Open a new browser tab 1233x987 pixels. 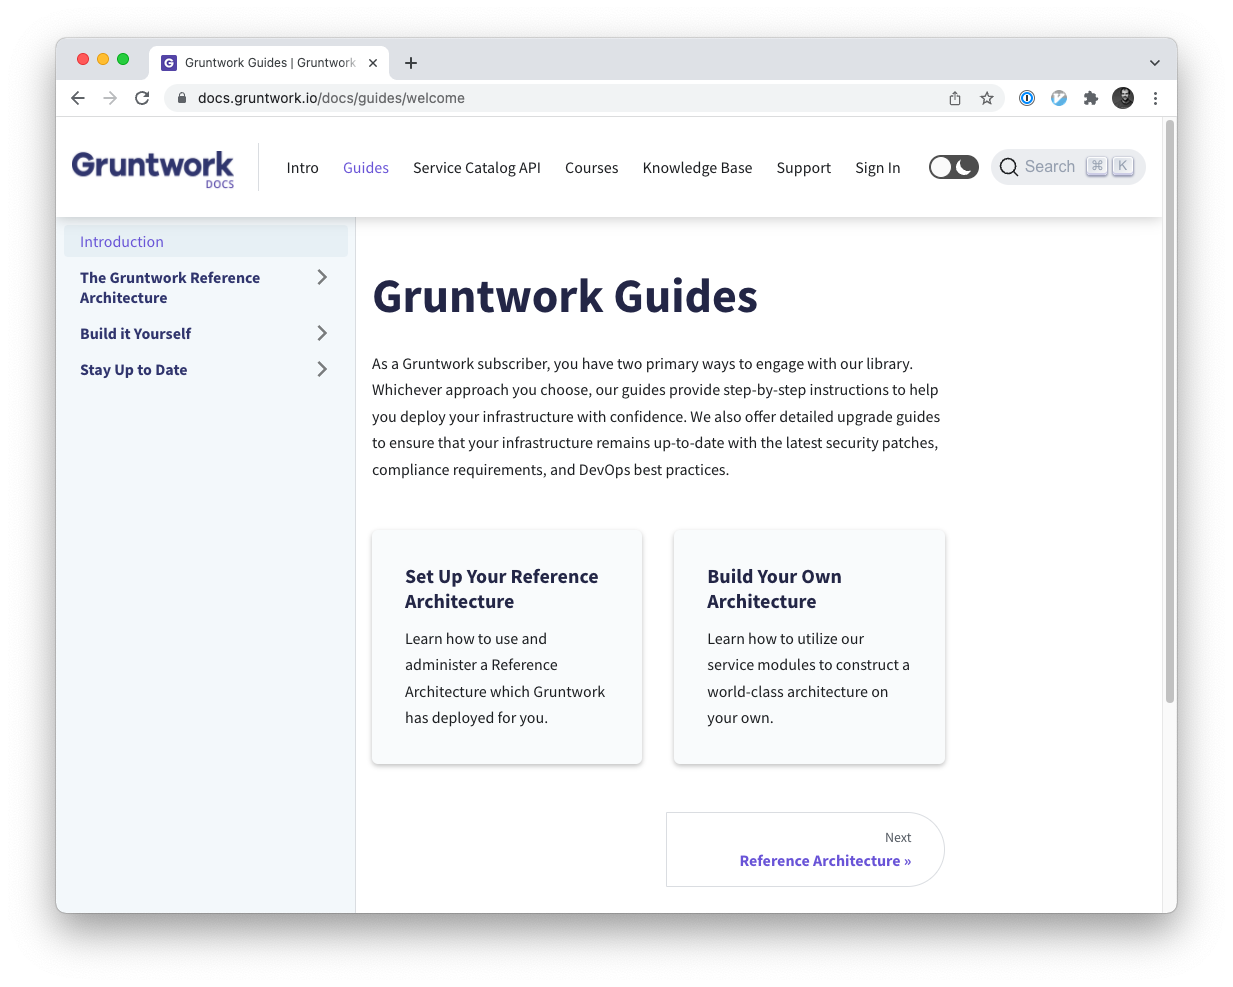tap(411, 63)
